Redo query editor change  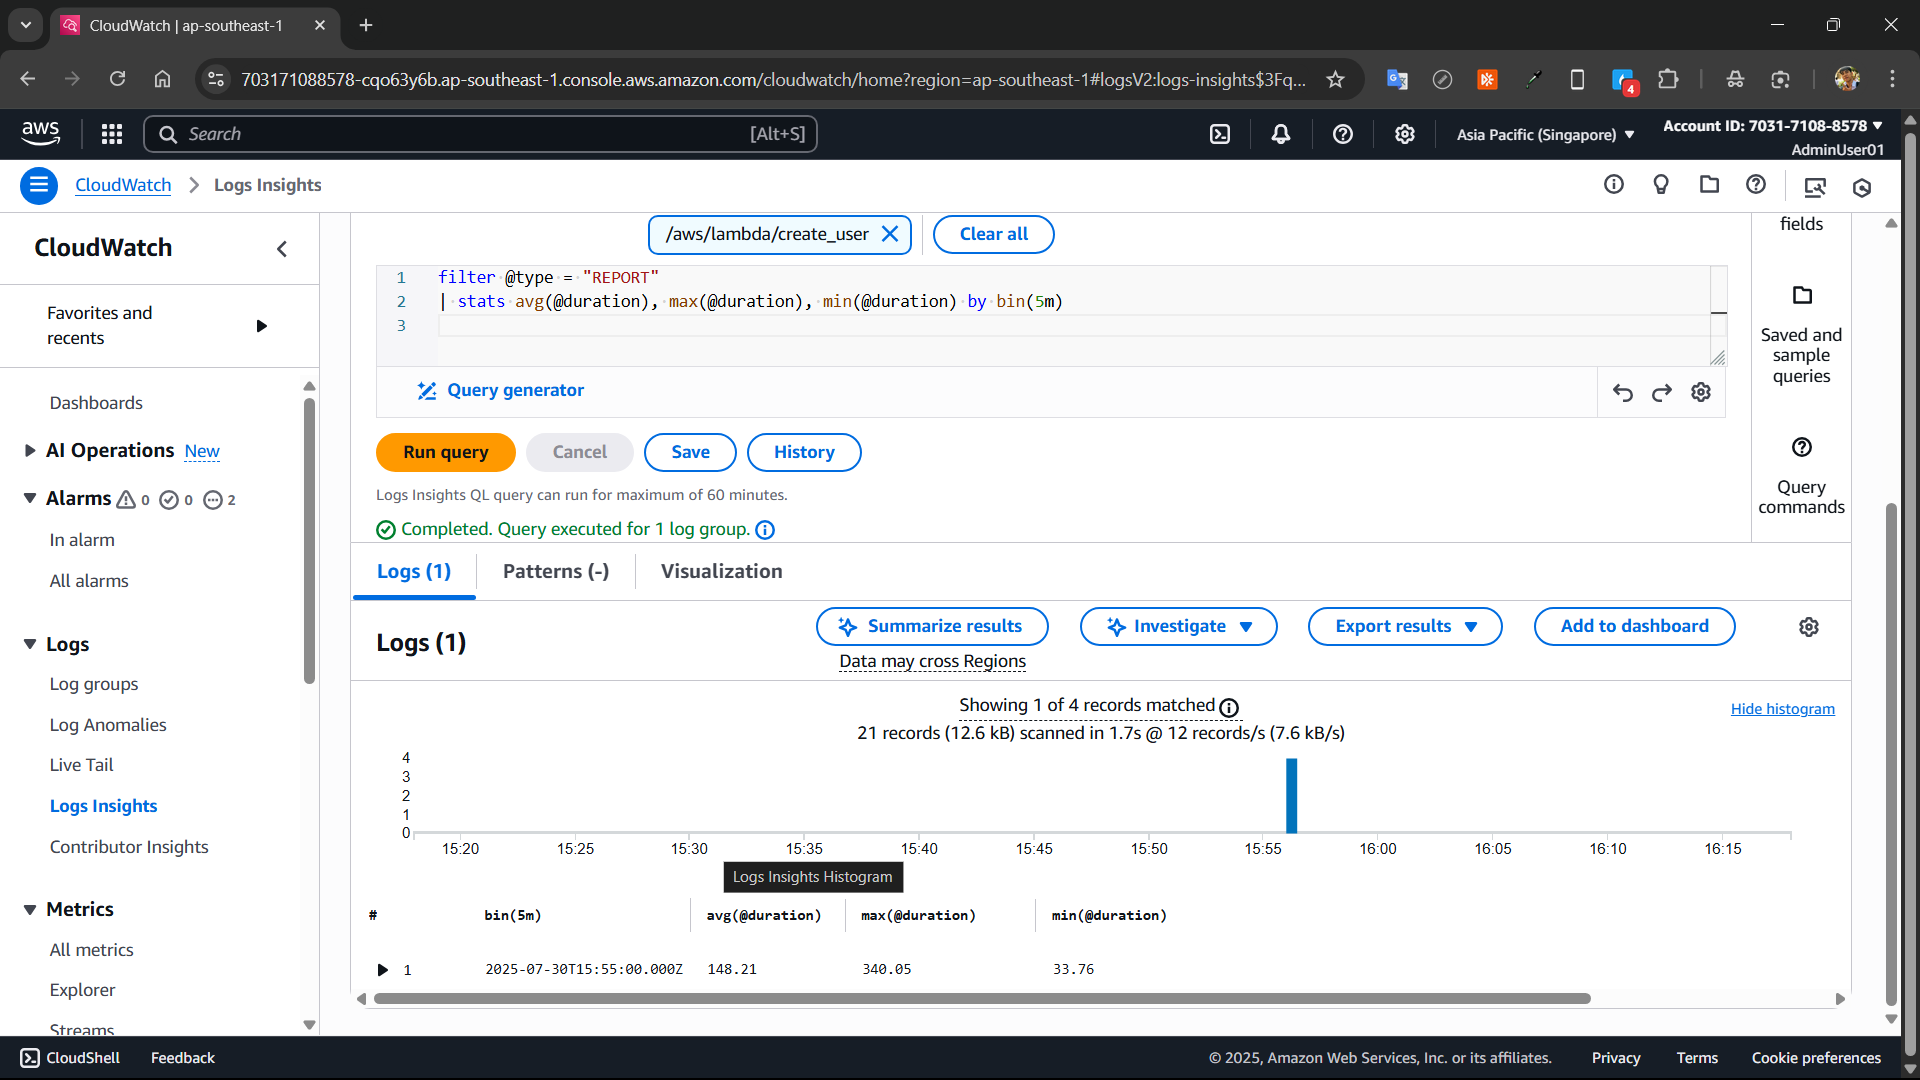pos(1661,392)
